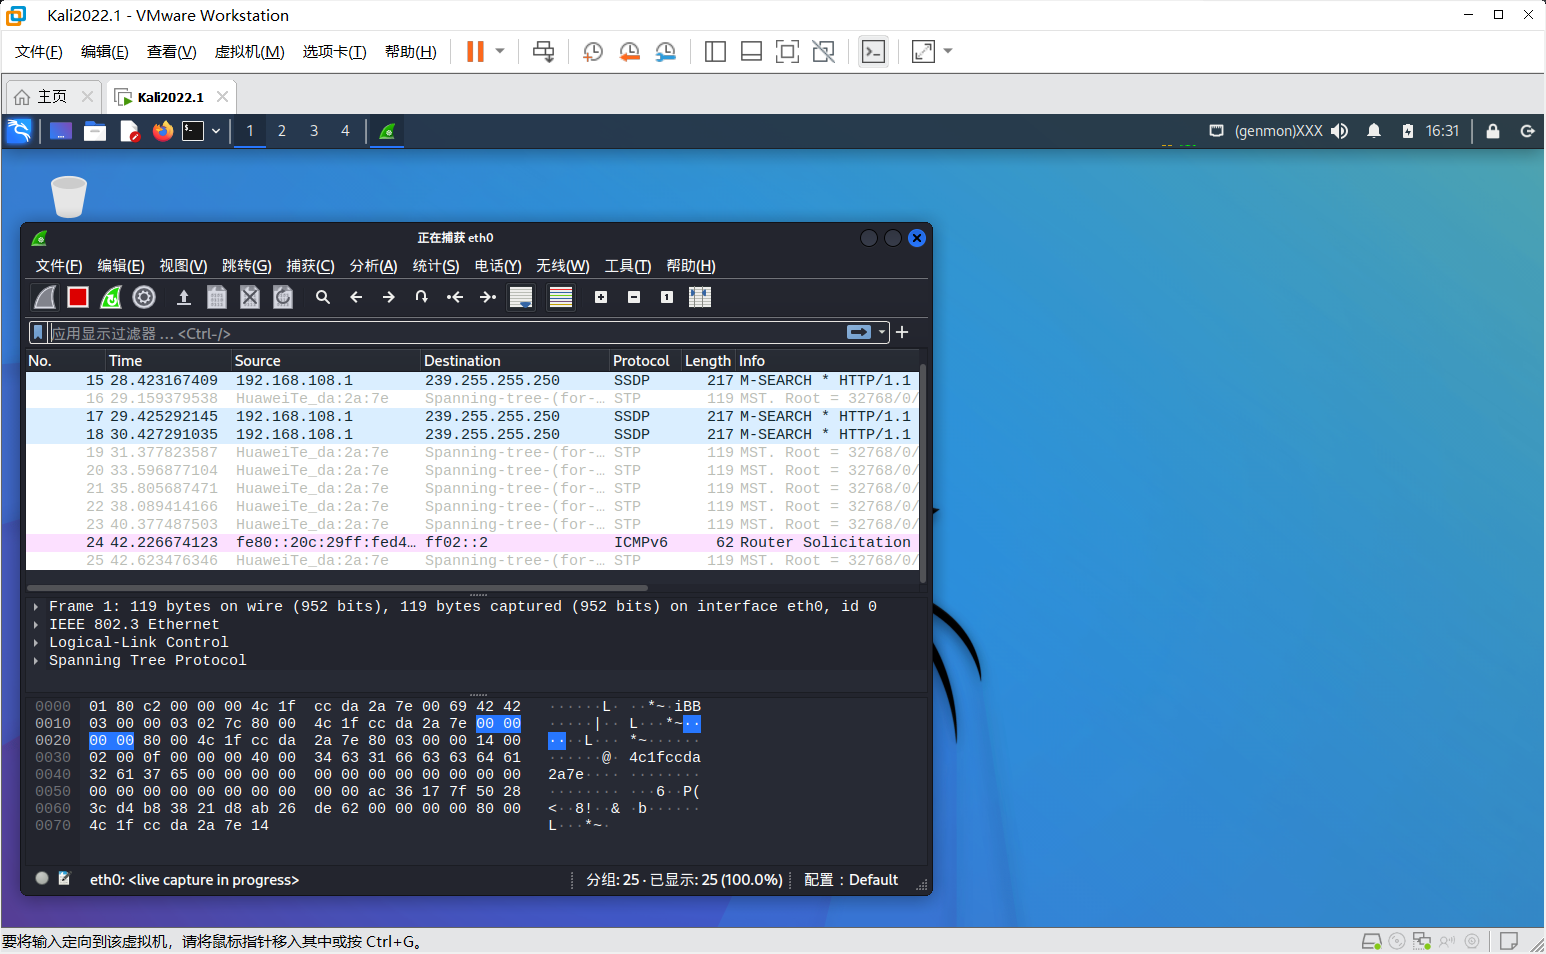Open capture options settings

pyautogui.click(x=143, y=297)
